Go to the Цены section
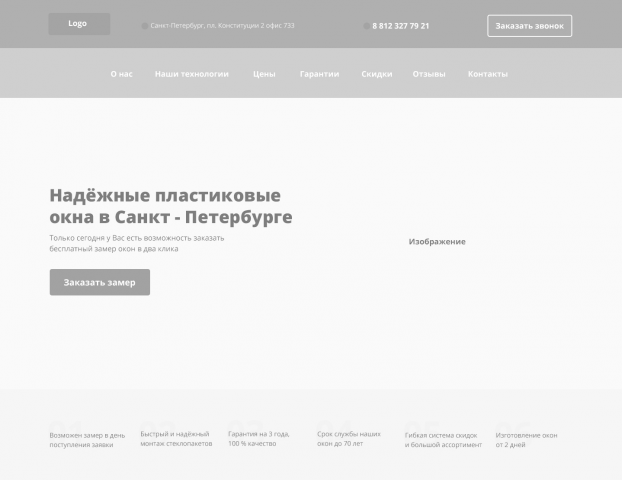The image size is (622, 480). [264, 74]
